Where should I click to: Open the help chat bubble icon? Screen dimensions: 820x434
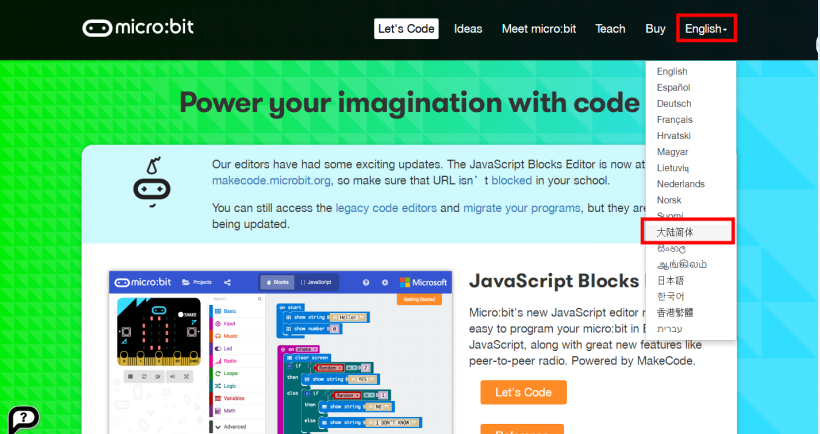tap(24, 419)
